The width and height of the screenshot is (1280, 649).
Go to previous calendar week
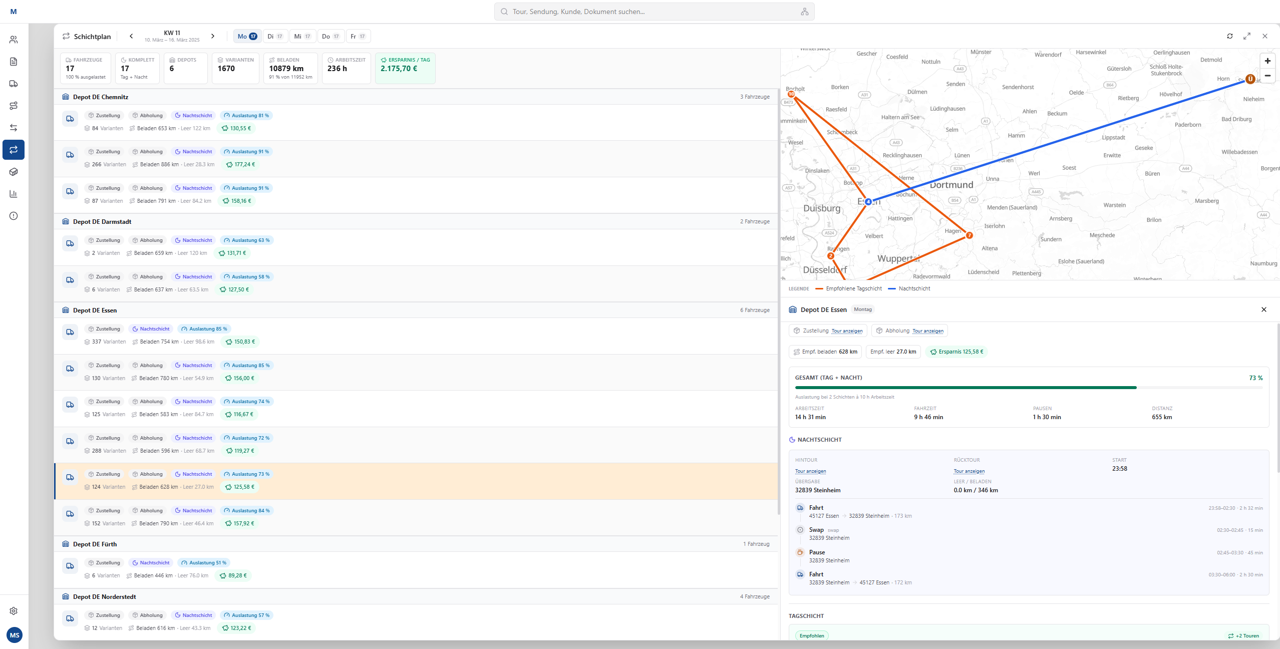click(131, 36)
